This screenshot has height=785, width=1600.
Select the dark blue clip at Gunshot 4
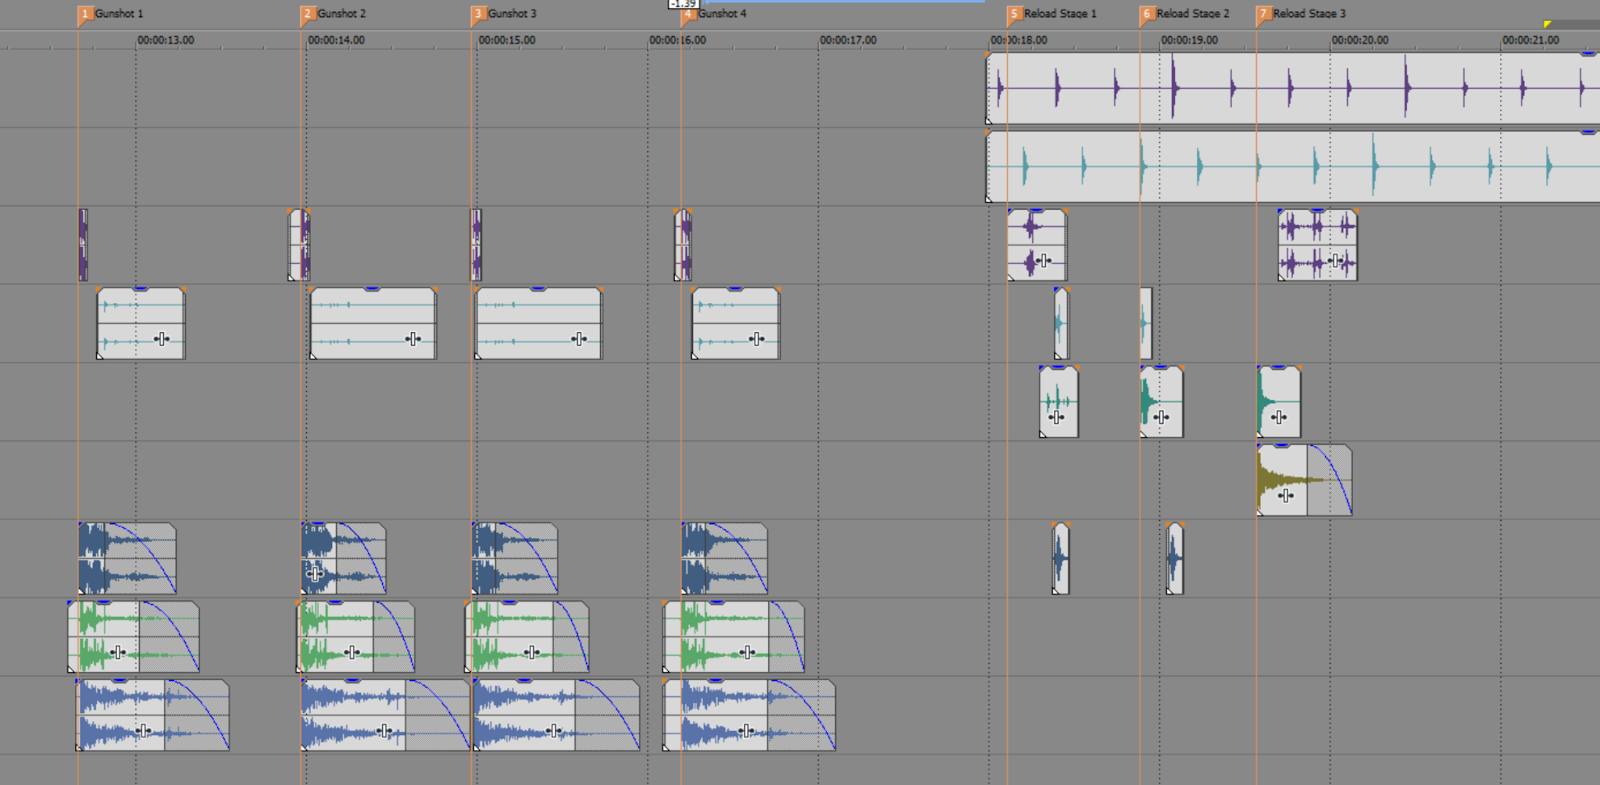coord(724,559)
